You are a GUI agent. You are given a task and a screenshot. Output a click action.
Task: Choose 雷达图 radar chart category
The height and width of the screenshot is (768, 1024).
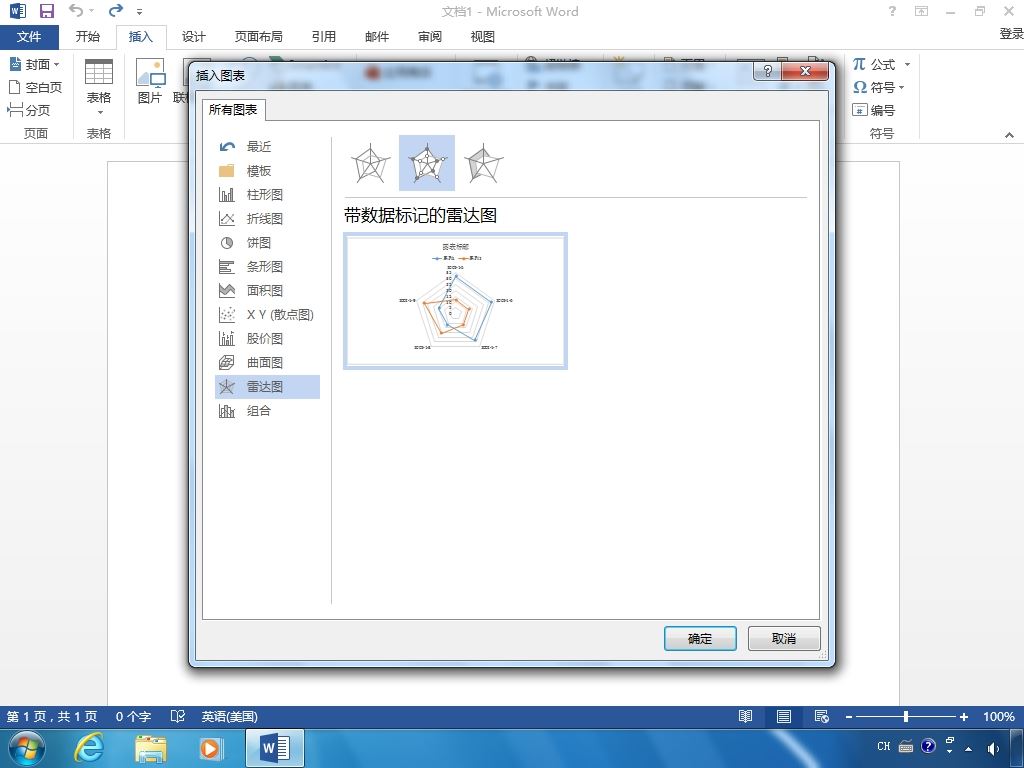(268, 387)
